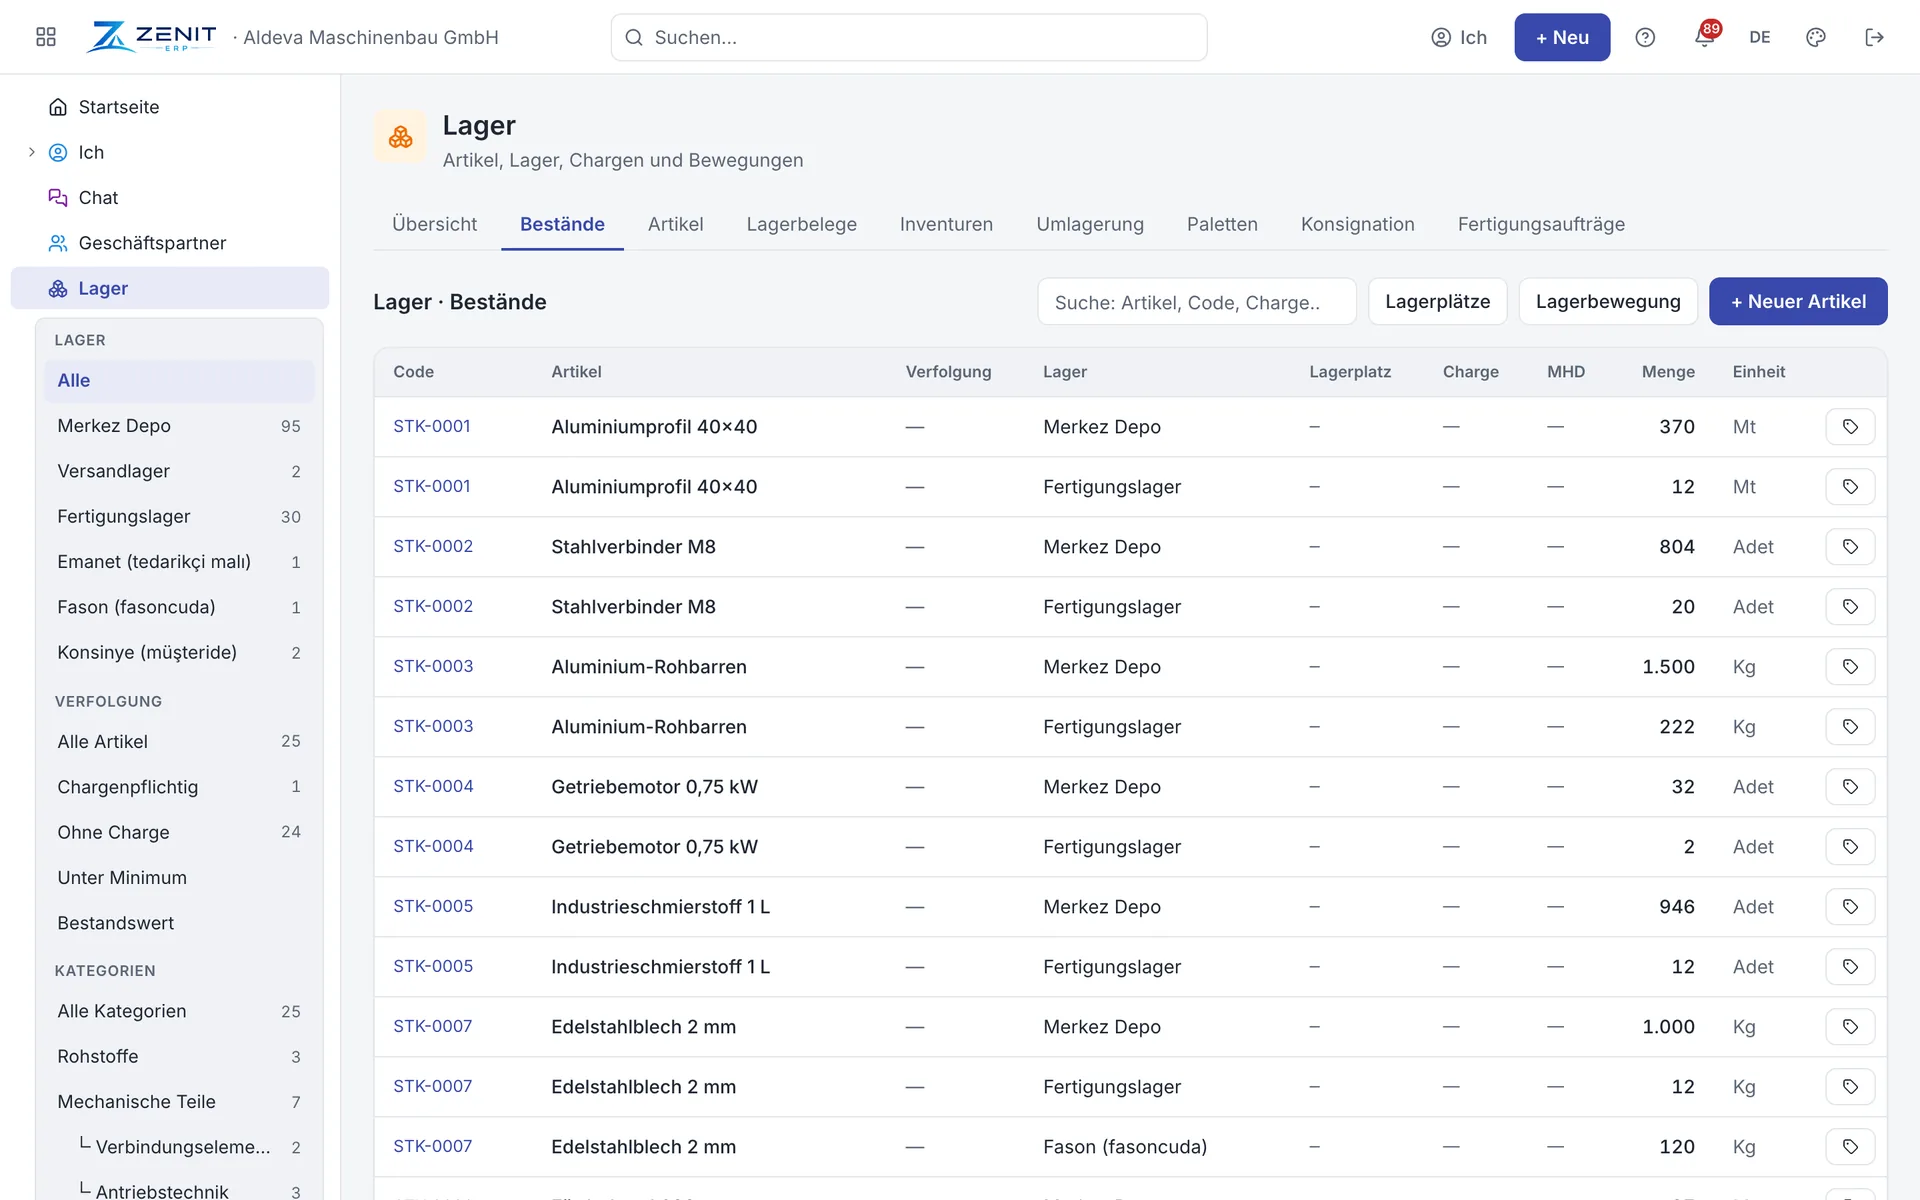Click tag icon for Industrieschmierstoff 946 Adet row

click(x=1850, y=907)
